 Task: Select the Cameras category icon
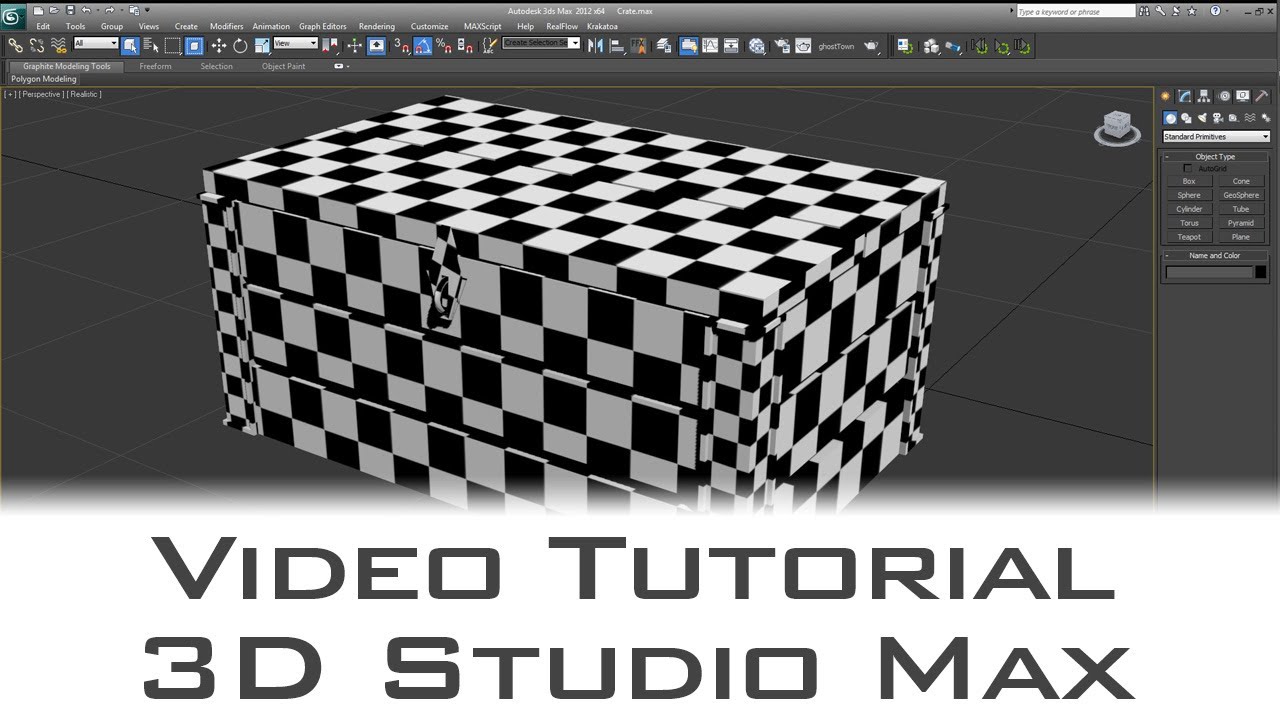1218,118
